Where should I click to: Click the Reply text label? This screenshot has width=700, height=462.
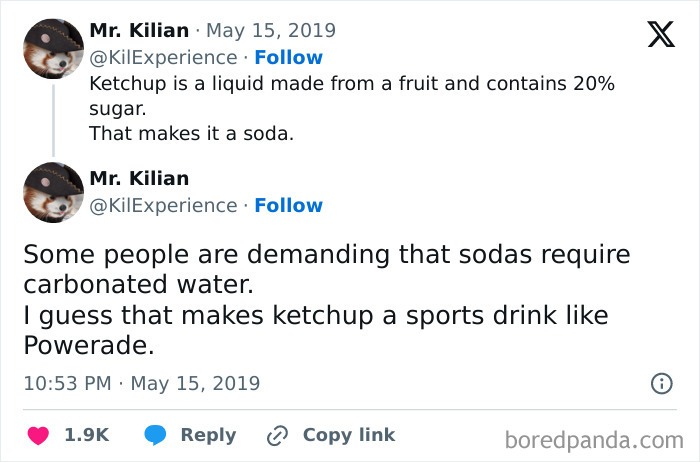208,435
